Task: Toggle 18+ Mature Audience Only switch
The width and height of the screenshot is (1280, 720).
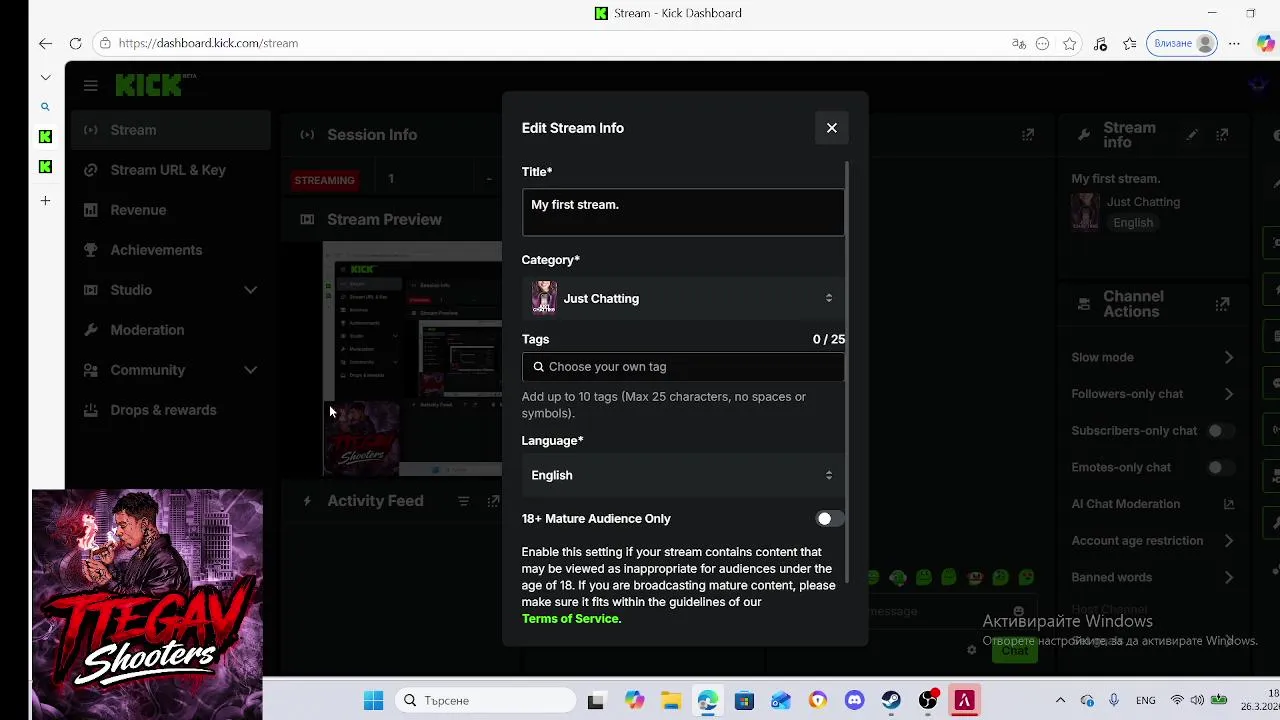Action: pos(829,519)
